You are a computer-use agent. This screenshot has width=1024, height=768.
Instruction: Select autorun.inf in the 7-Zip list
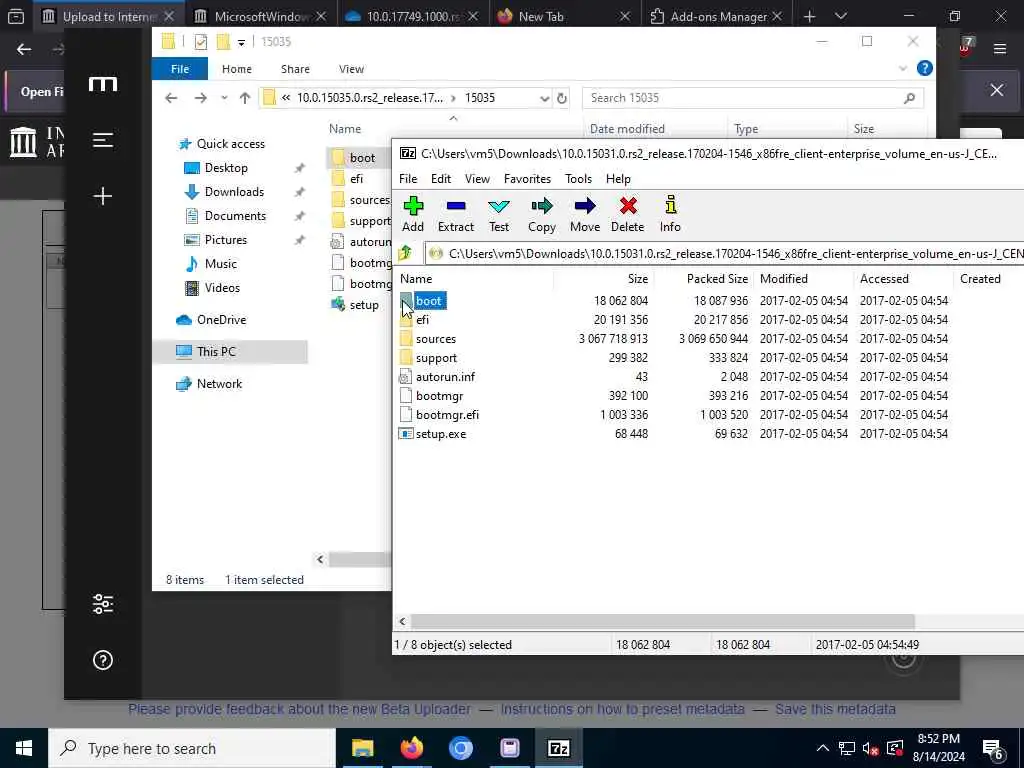(x=445, y=377)
